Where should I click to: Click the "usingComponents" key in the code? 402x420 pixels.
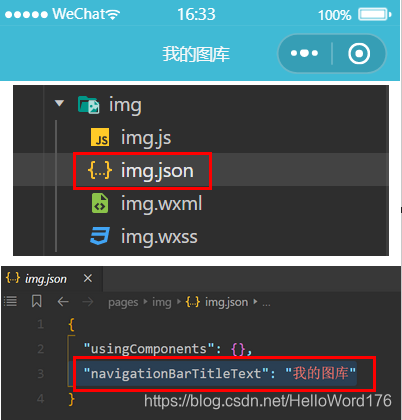coord(149,349)
